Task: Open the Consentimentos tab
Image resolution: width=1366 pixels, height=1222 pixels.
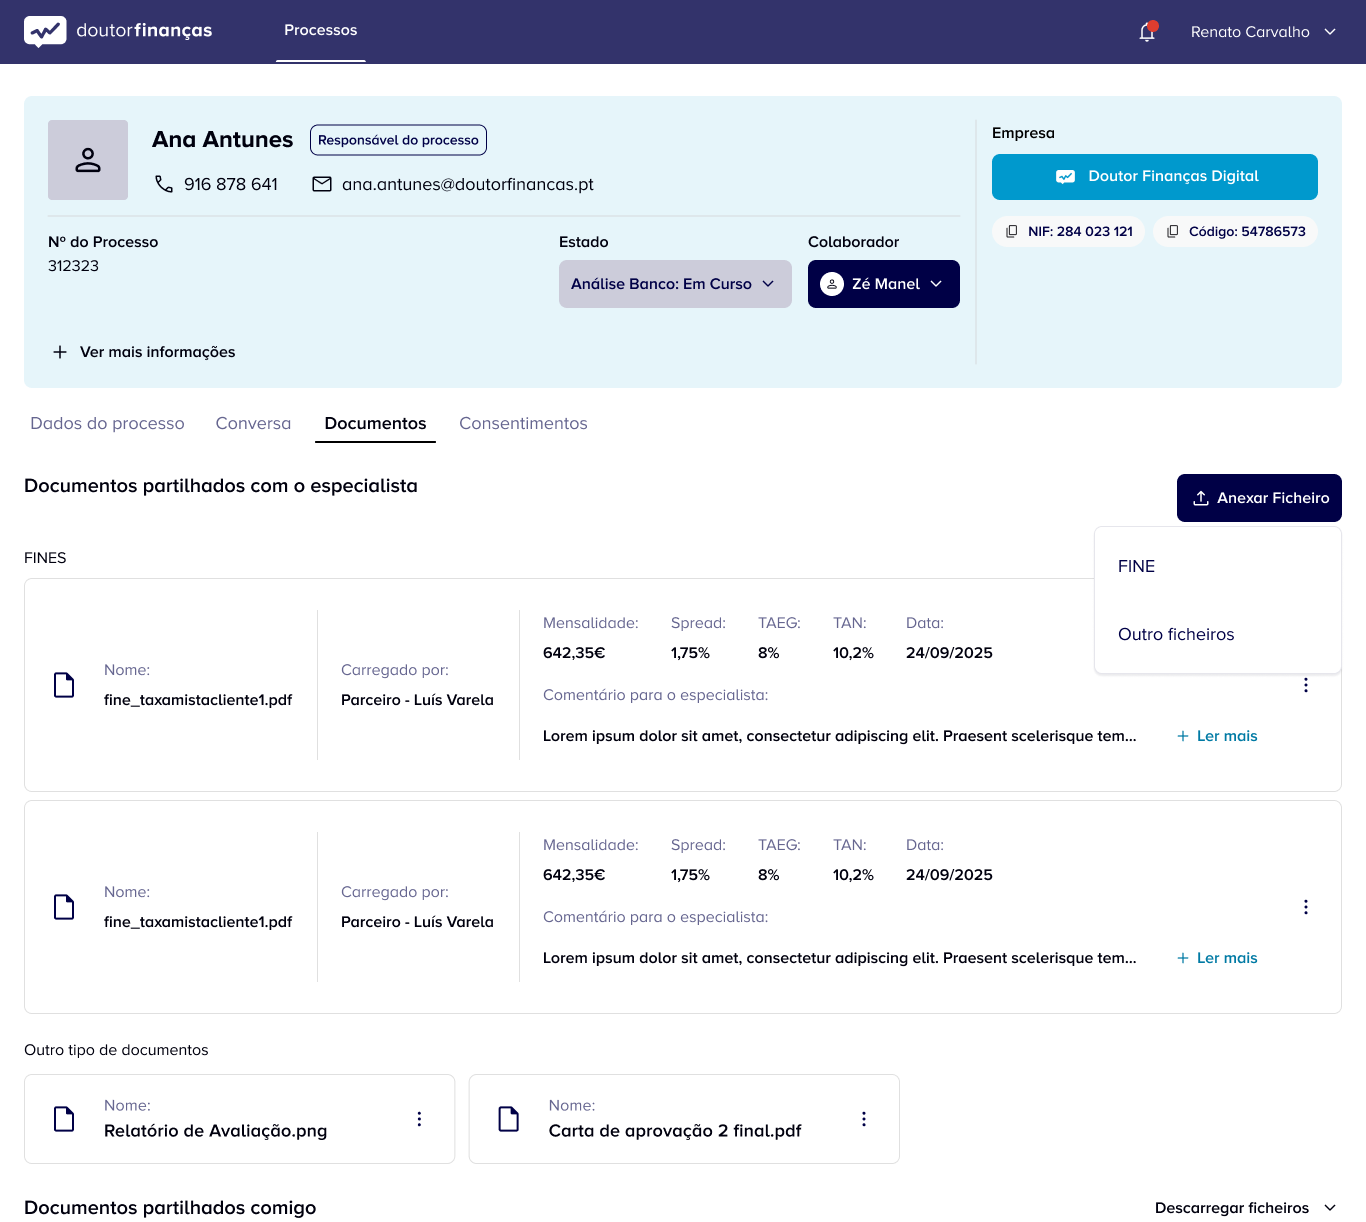Action: click(523, 423)
